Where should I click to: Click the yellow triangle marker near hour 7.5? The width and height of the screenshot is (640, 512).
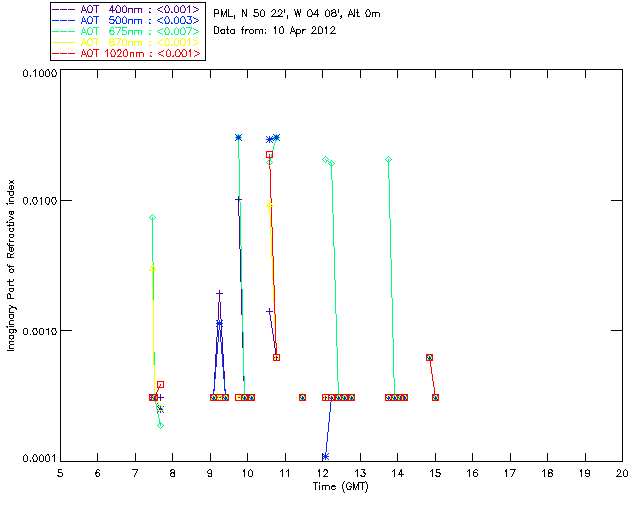[x=153, y=269]
